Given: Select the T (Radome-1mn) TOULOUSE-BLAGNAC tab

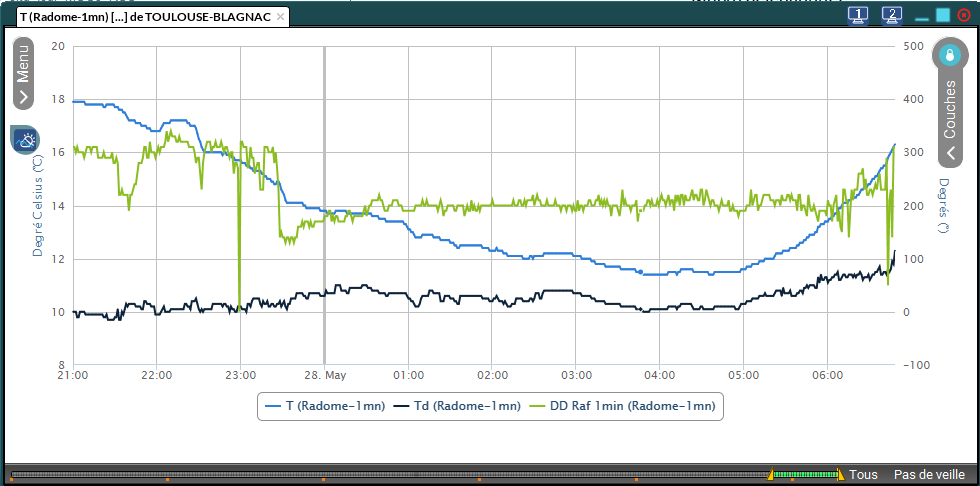Looking at the screenshot, I should click(x=145, y=17).
